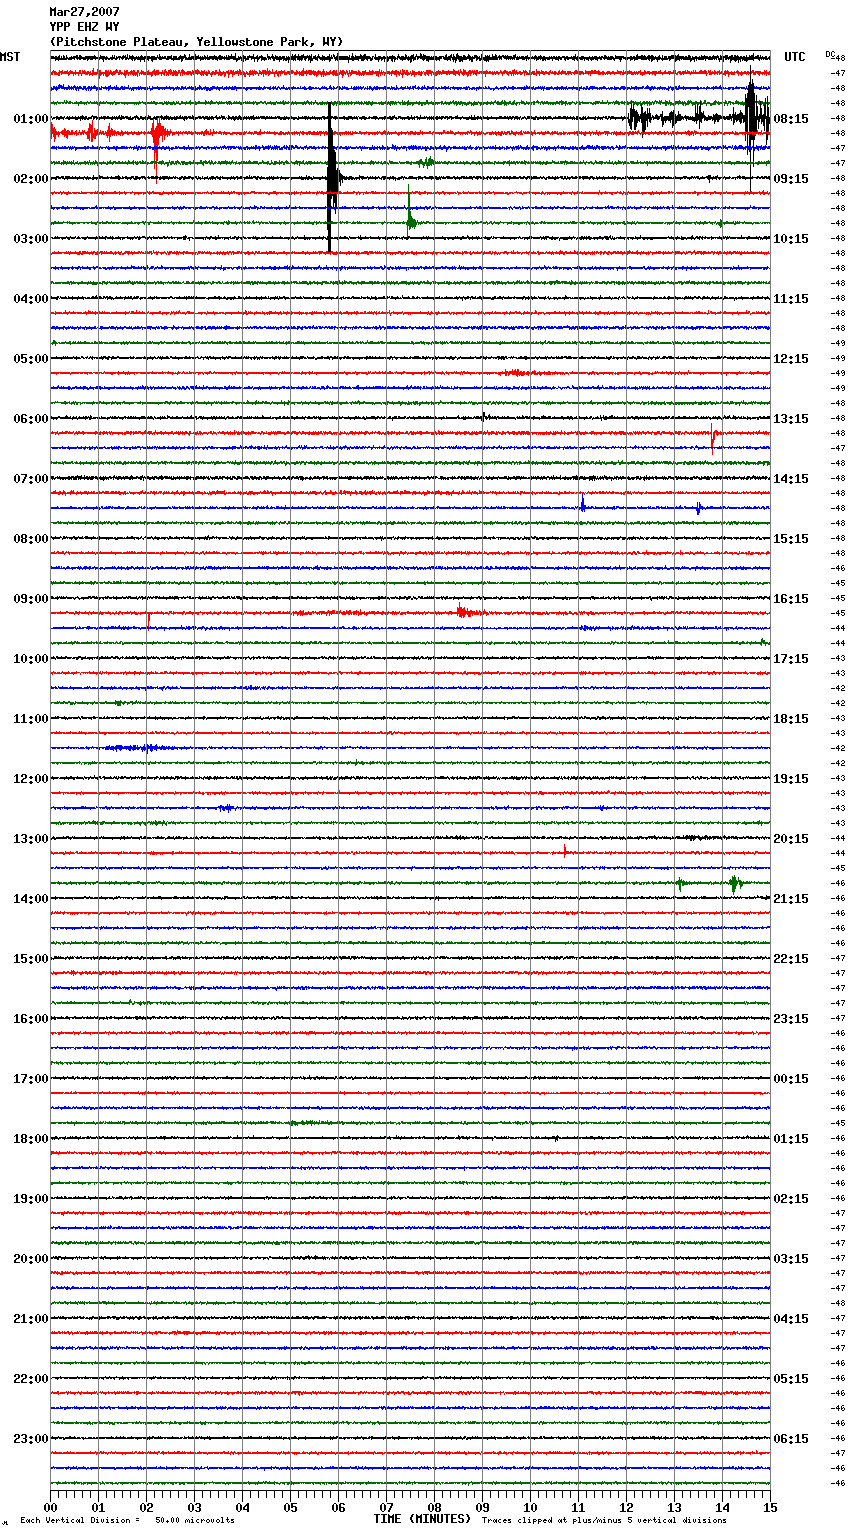
Task: Select the 05:00 MST row label
Action: (31, 359)
